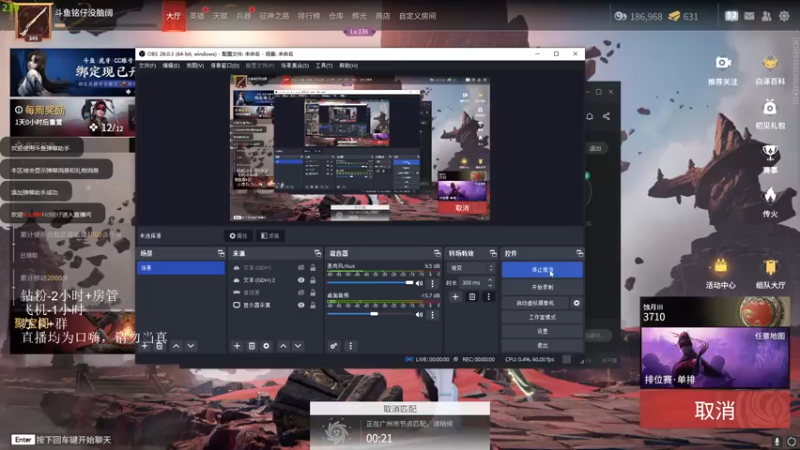Open the 编辑(E) menu in OBS
Viewport: 800px width, 450px height.
click(171, 66)
